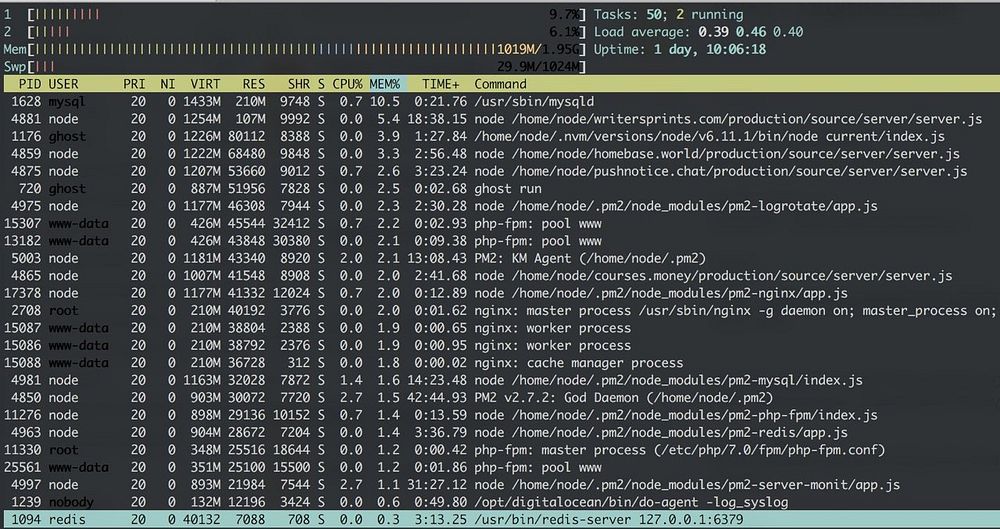The height and width of the screenshot is (529, 1000).
Task: Select the highlighted redis-server process row
Action: pos(500,520)
